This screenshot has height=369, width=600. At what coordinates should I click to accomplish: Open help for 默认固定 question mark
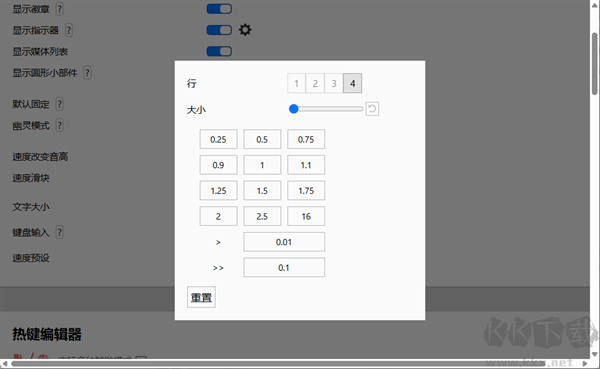pyautogui.click(x=59, y=104)
